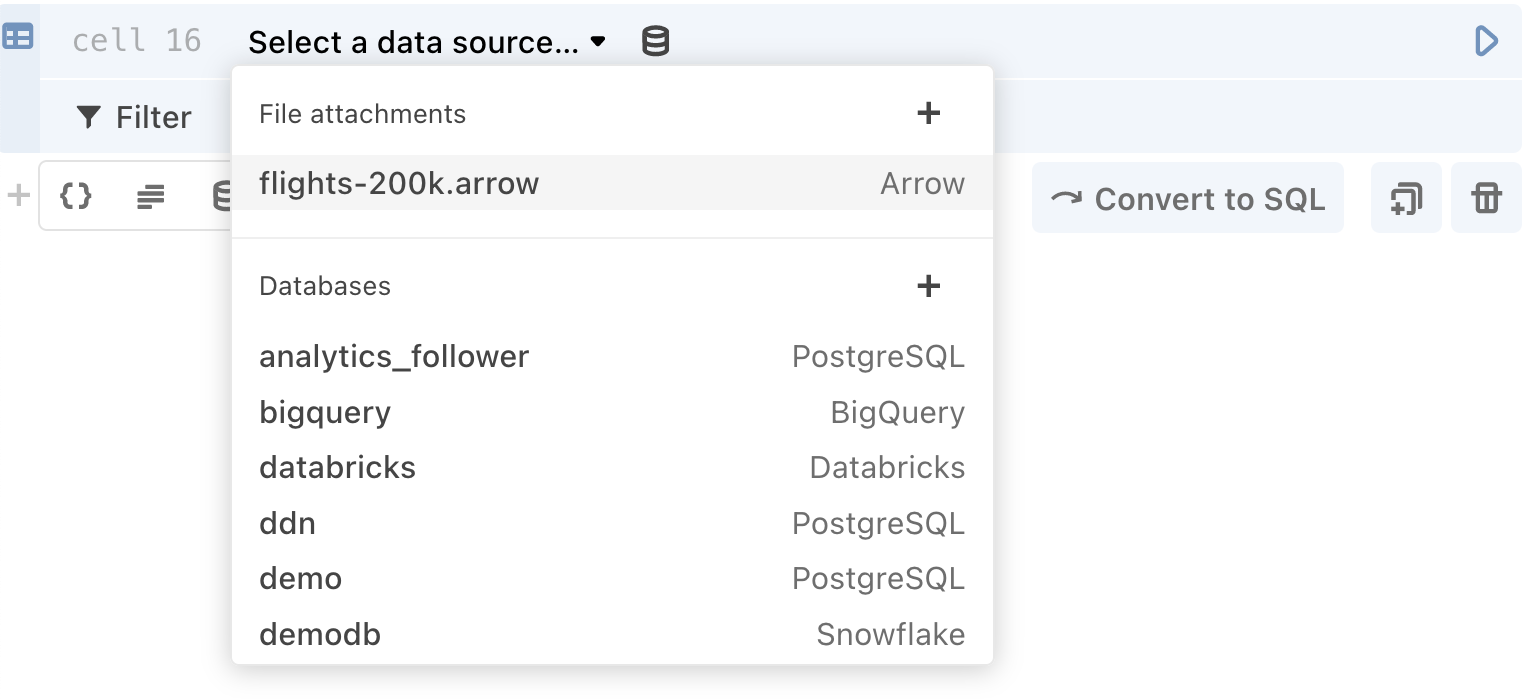Click the database icon beside the source dropdown
Image resolution: width=1536 pixels, height=699 pixels.
655,41
